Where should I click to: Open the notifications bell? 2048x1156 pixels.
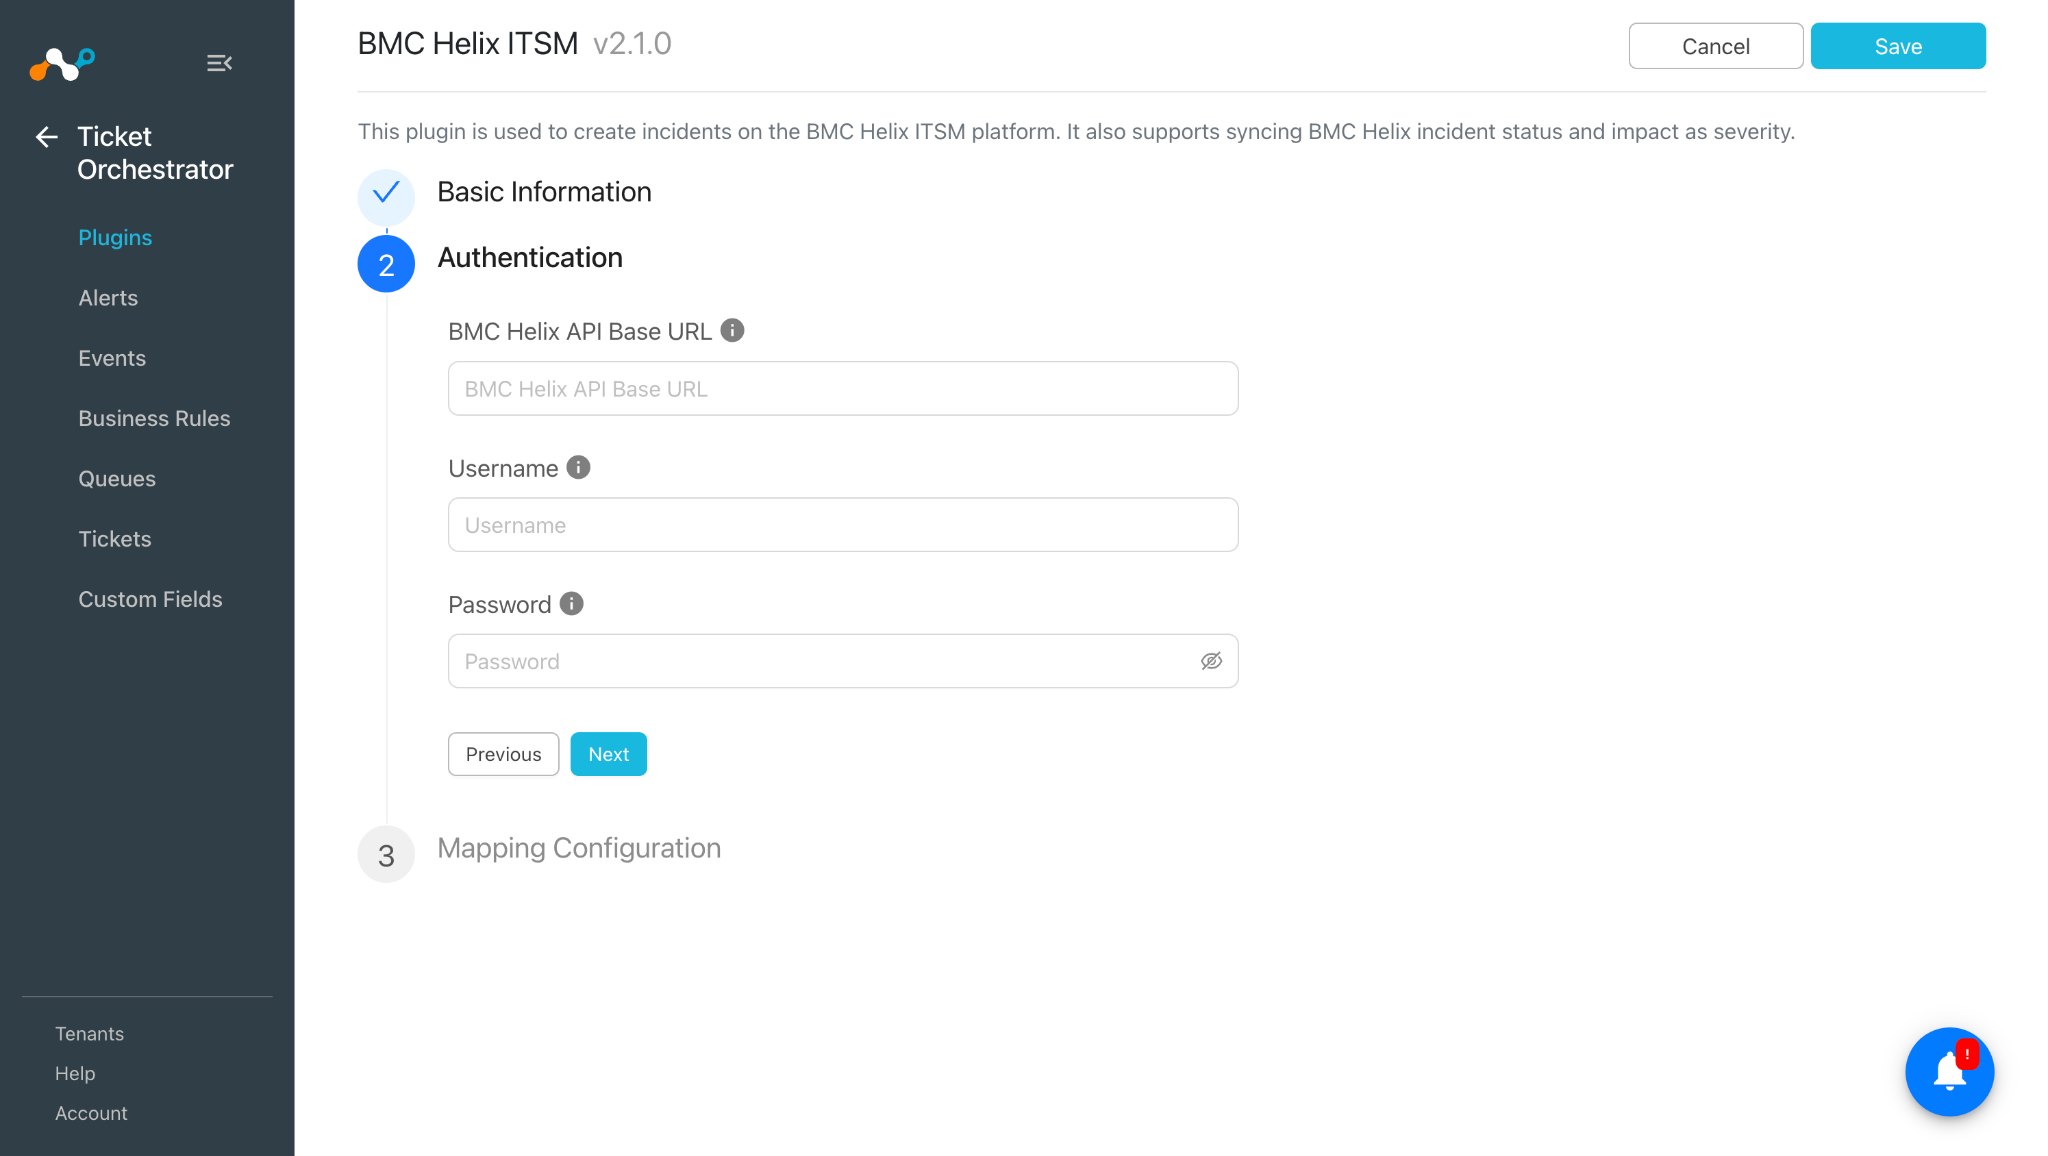[1949, 1071]
